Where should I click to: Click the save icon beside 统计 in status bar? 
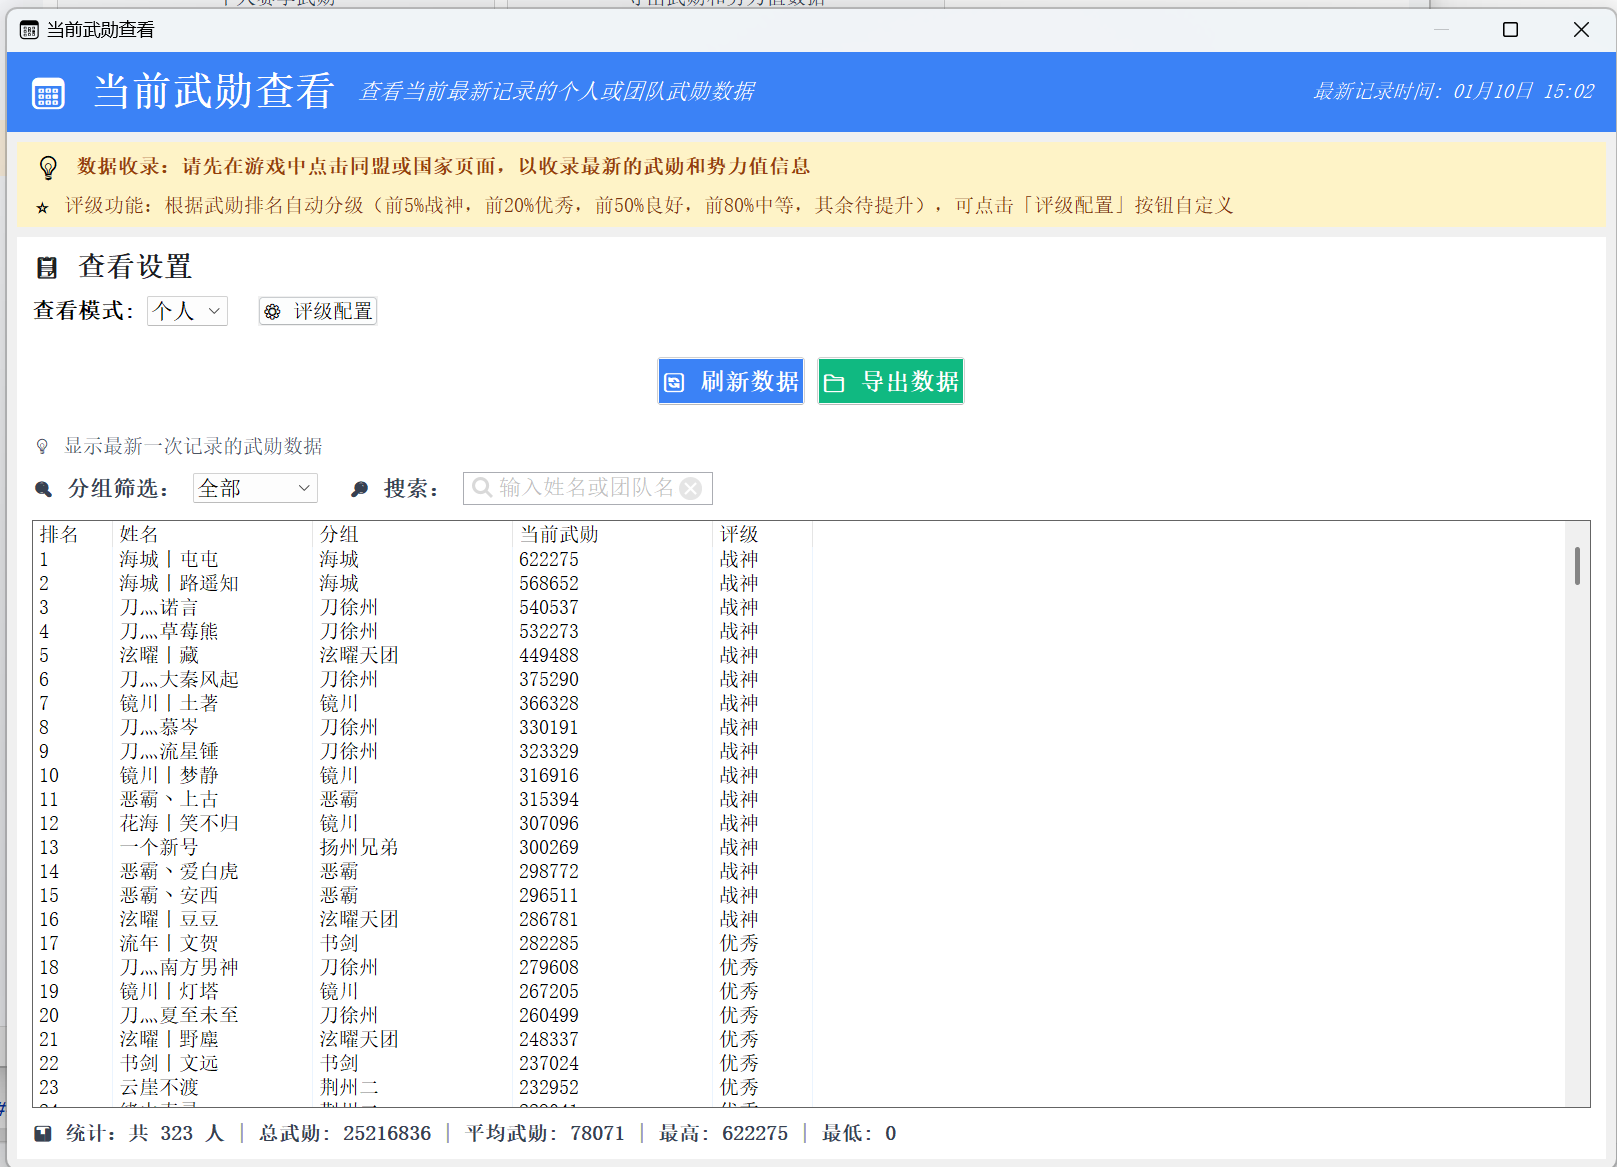[43, 1133]
